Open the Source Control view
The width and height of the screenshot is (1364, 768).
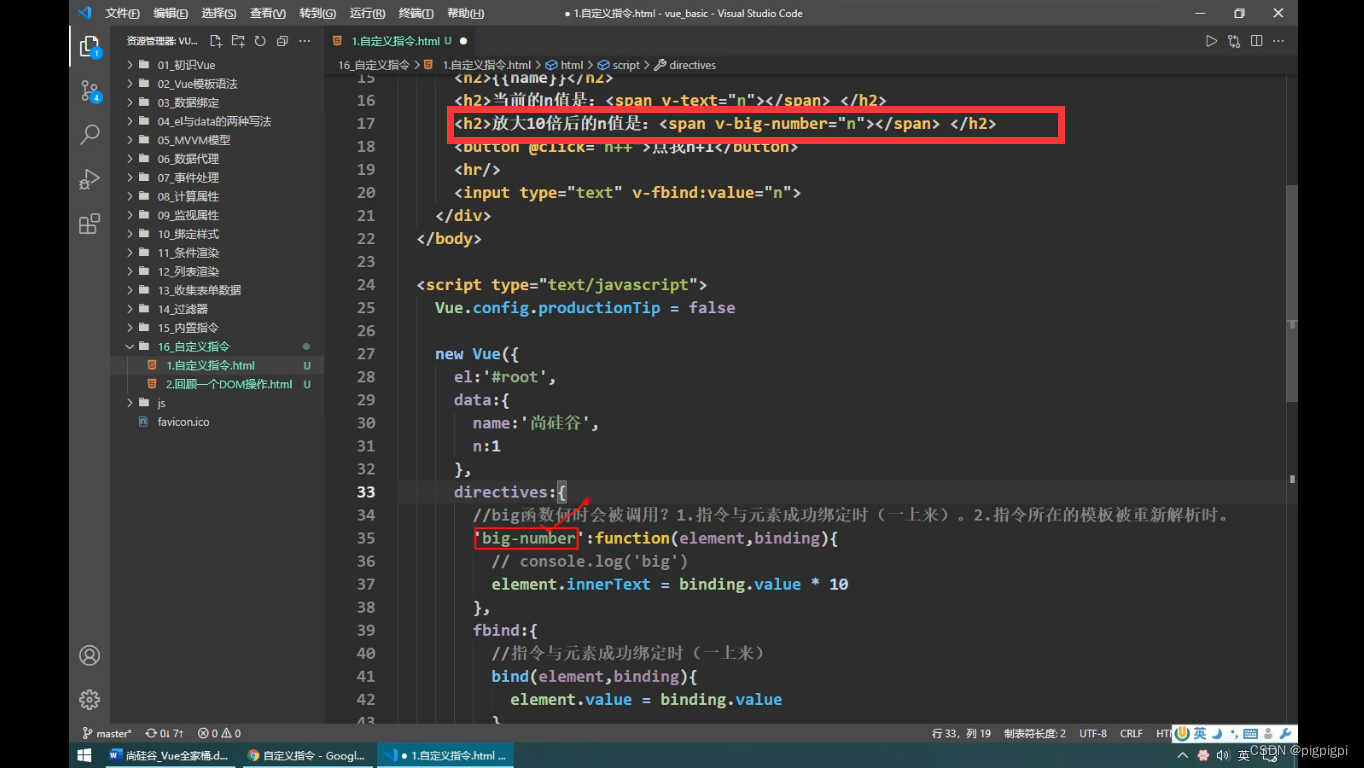coord(89,91)
